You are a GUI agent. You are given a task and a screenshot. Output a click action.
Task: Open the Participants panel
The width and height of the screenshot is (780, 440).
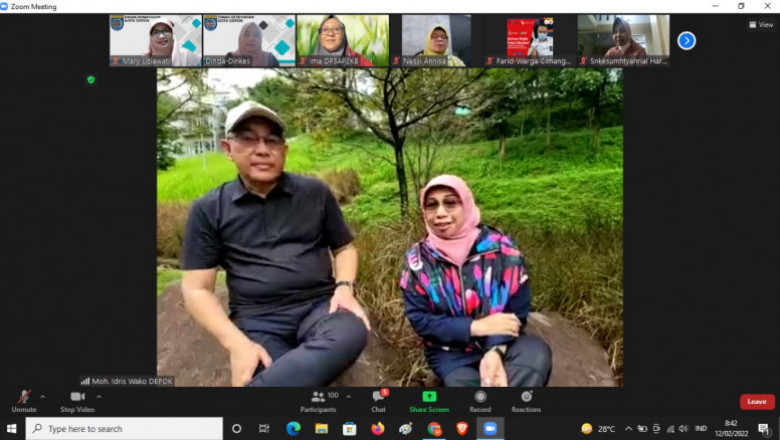[x=318, y=399]
